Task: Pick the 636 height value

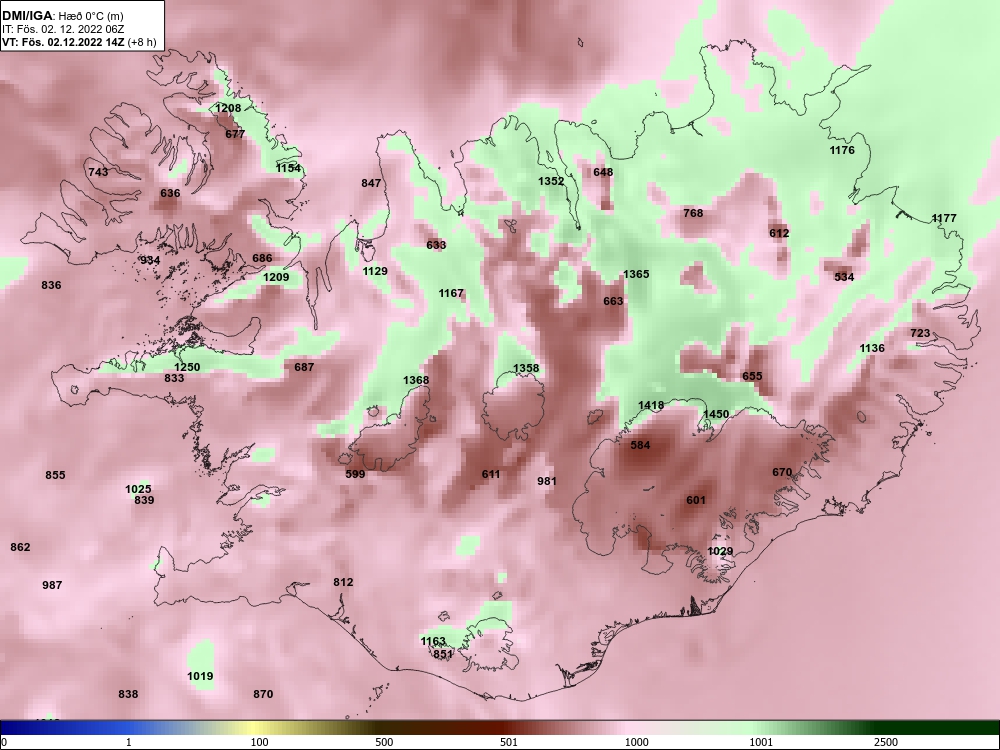Action: click(x=170, y=193)
